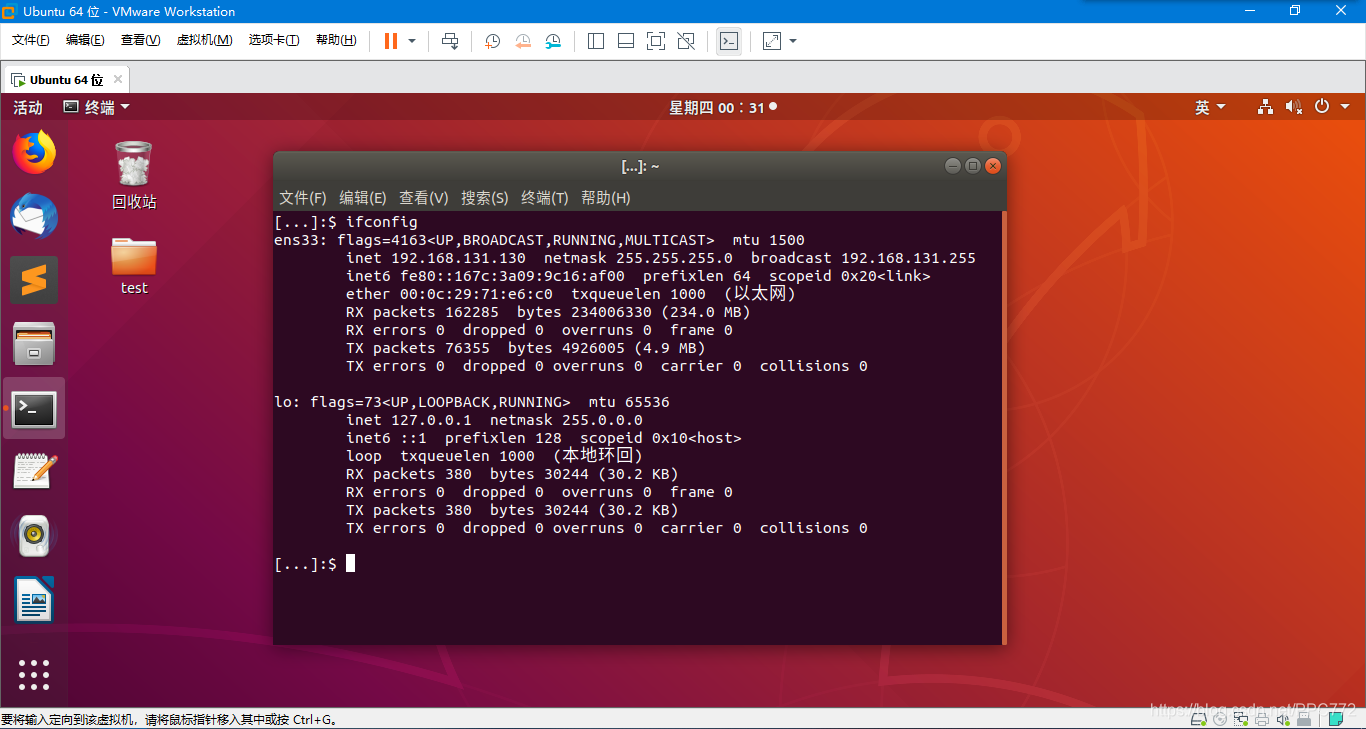1366x729 pixels.
Task: Open the snapshot manager icon
Action: 553,41
